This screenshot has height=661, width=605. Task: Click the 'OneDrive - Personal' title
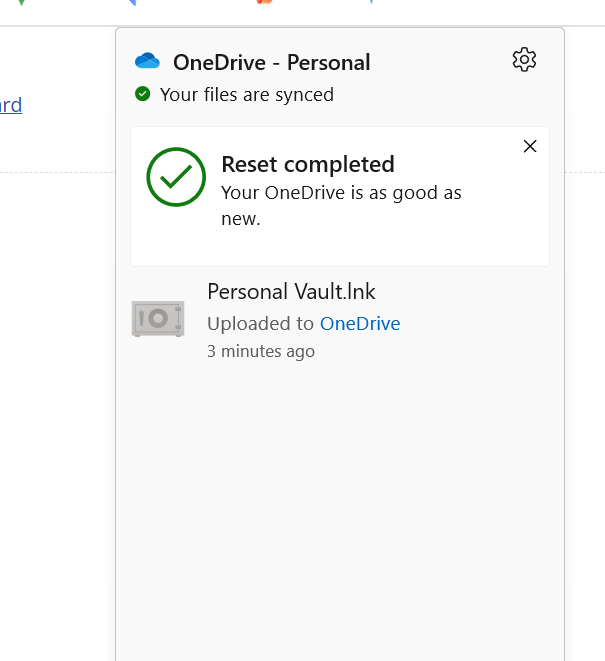pos(272,62)
